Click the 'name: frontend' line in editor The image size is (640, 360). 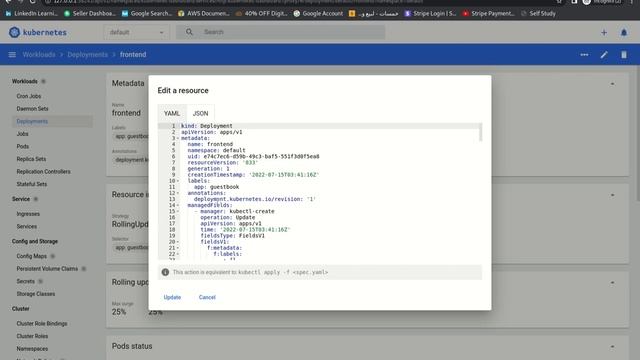click(210, 144)
